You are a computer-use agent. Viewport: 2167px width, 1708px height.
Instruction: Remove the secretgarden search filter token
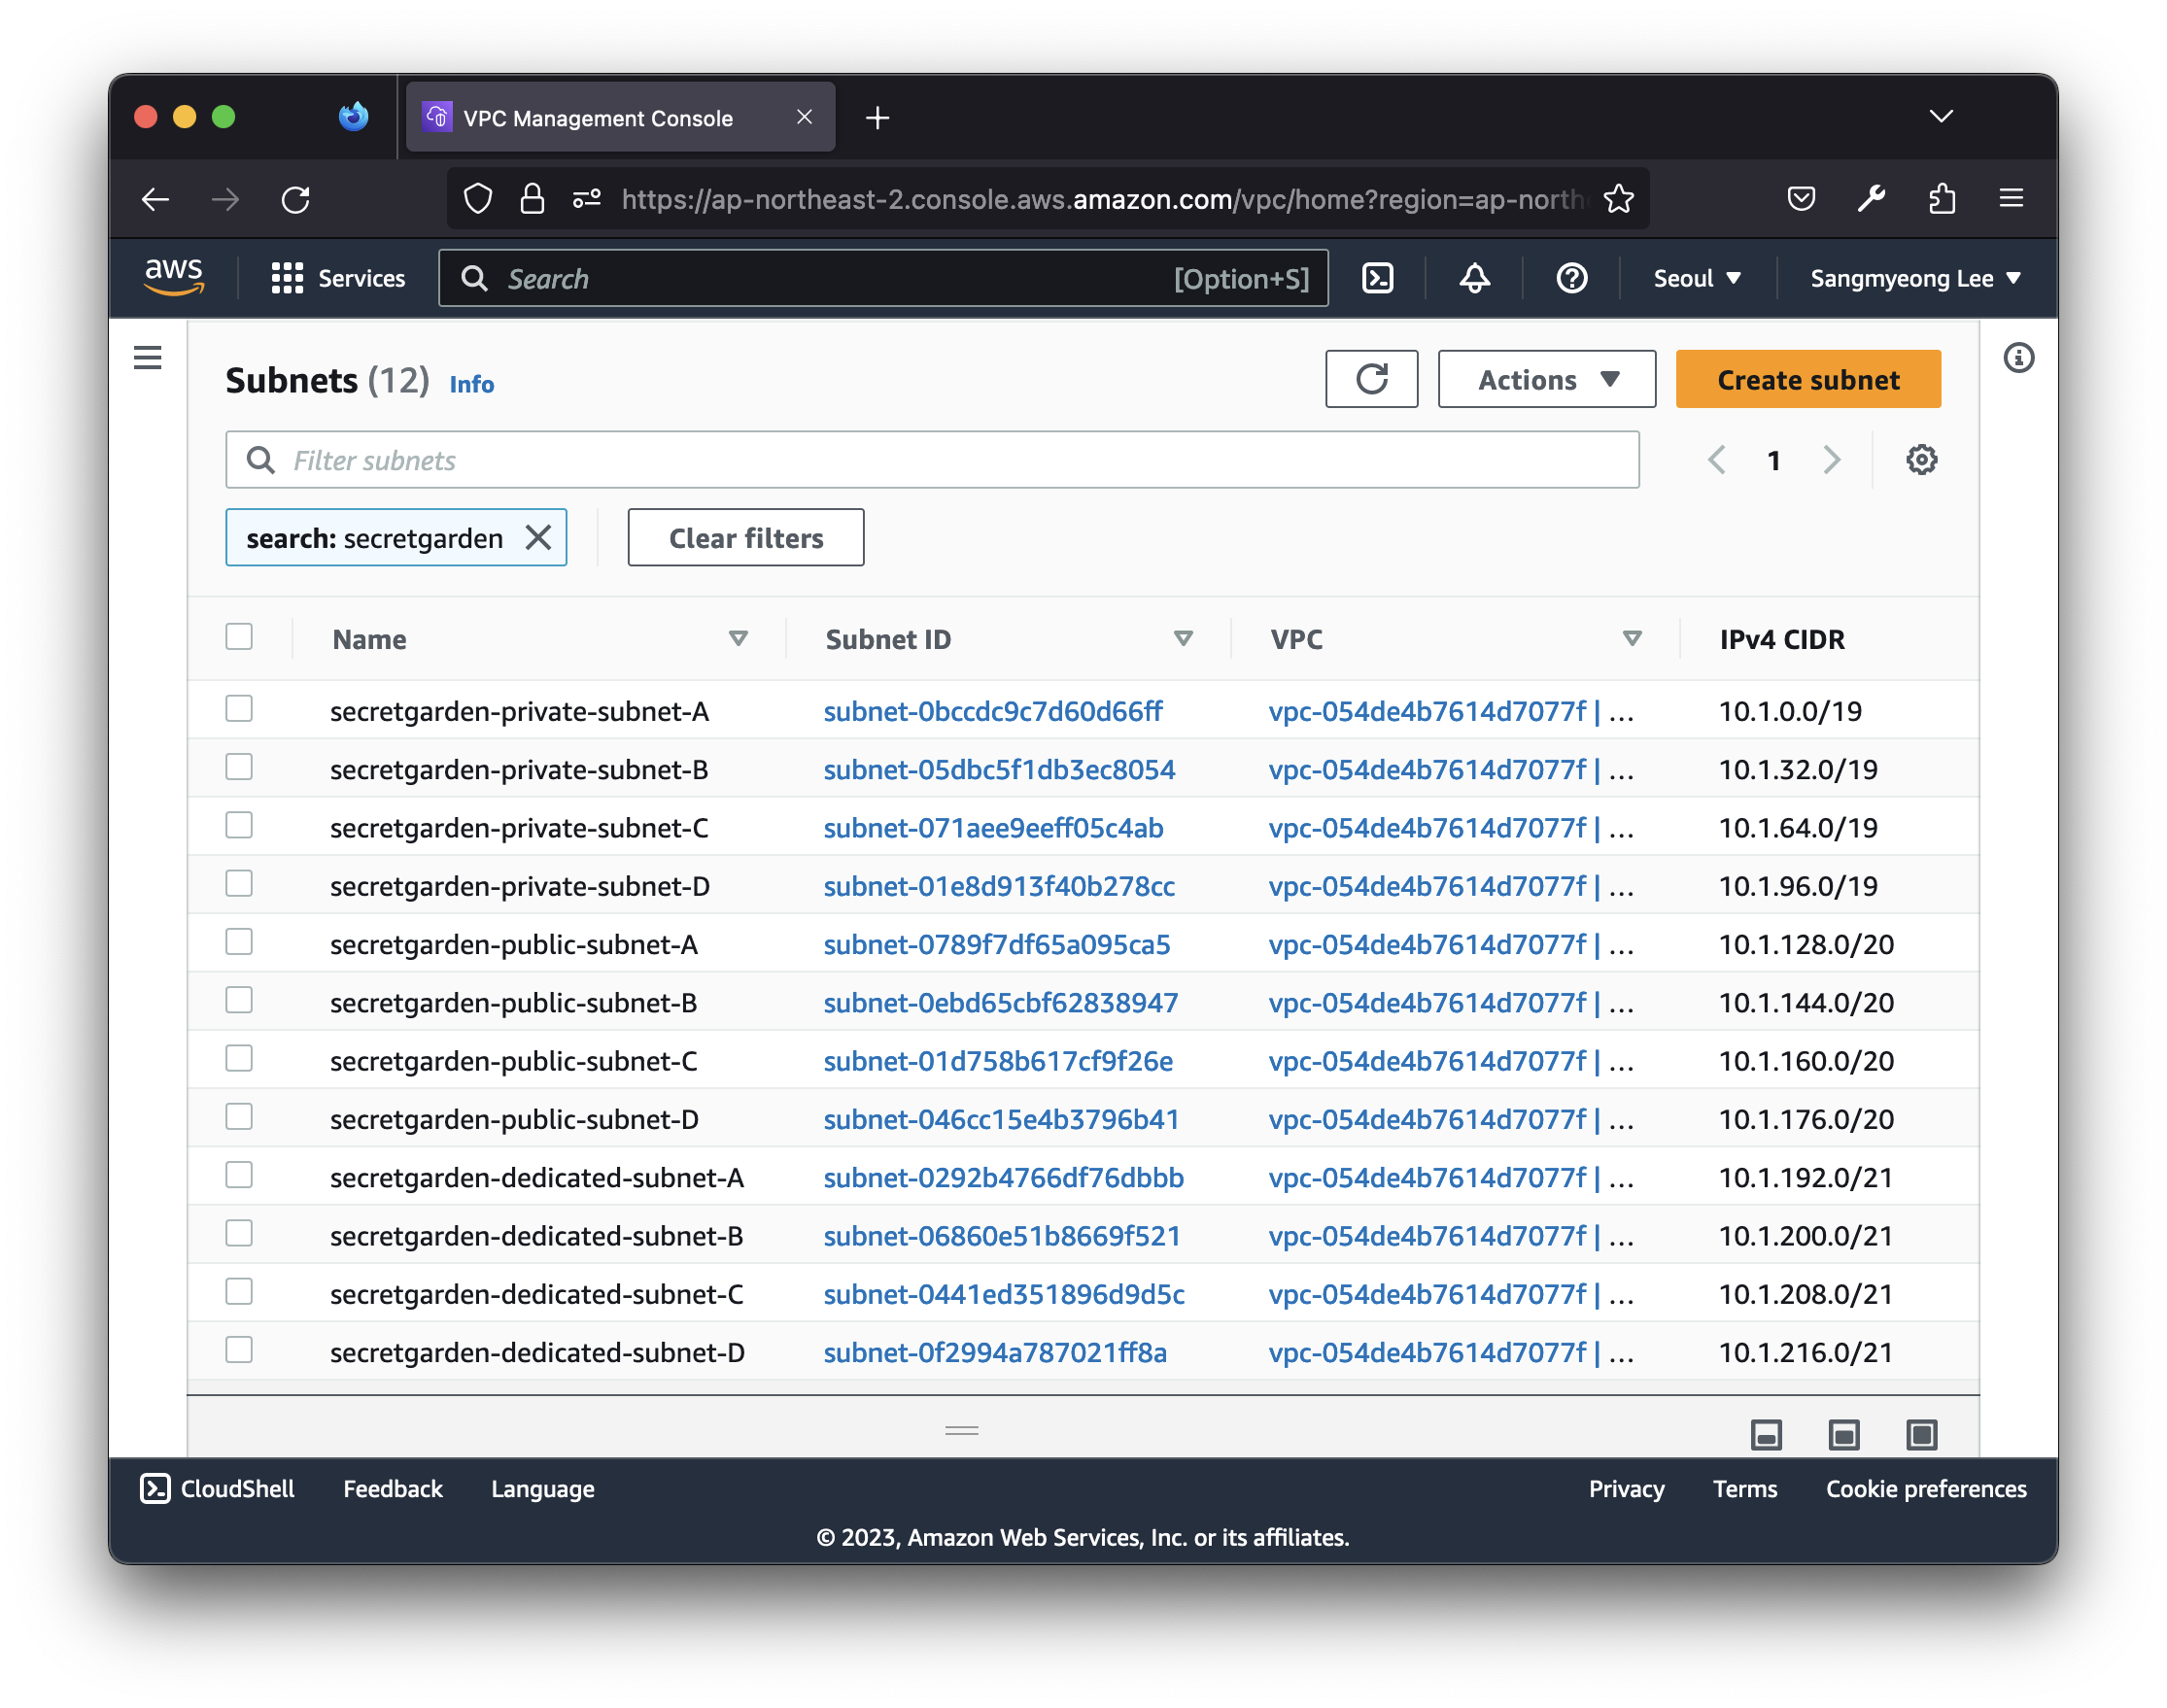coord(538,538)
